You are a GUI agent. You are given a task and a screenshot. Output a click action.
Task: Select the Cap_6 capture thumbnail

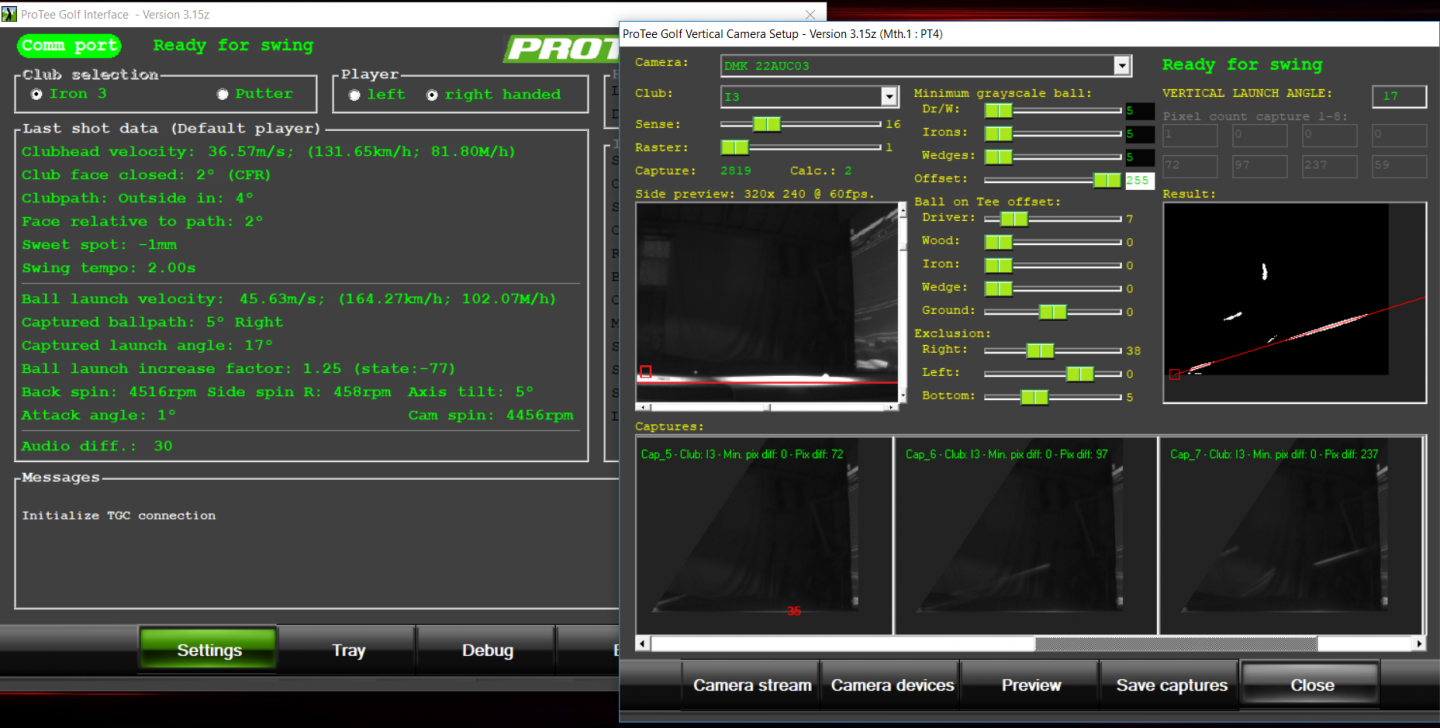[1026, 535]
